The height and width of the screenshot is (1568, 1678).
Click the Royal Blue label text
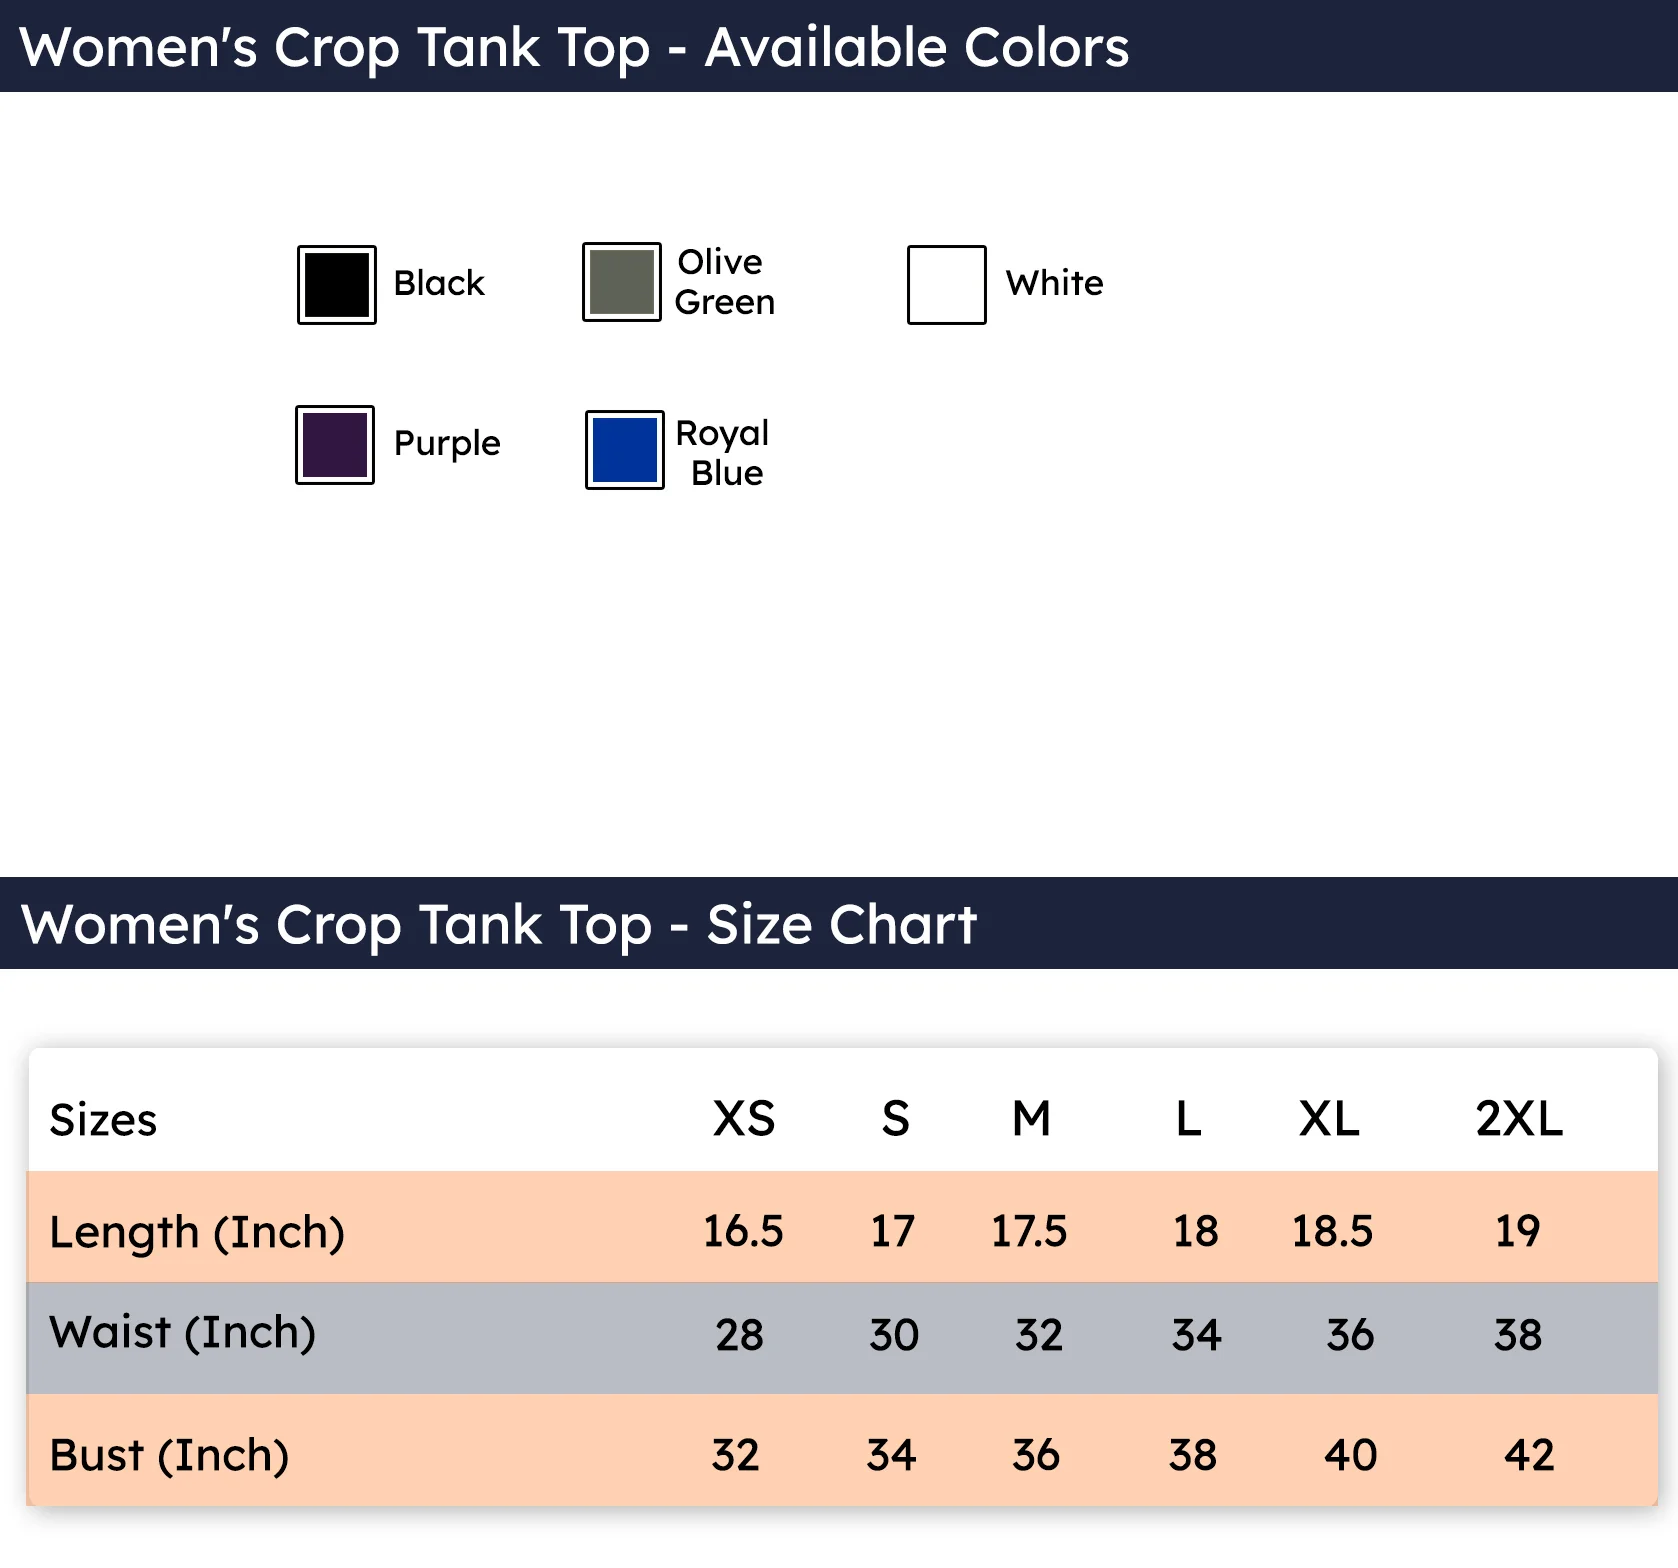click(723, 453)
